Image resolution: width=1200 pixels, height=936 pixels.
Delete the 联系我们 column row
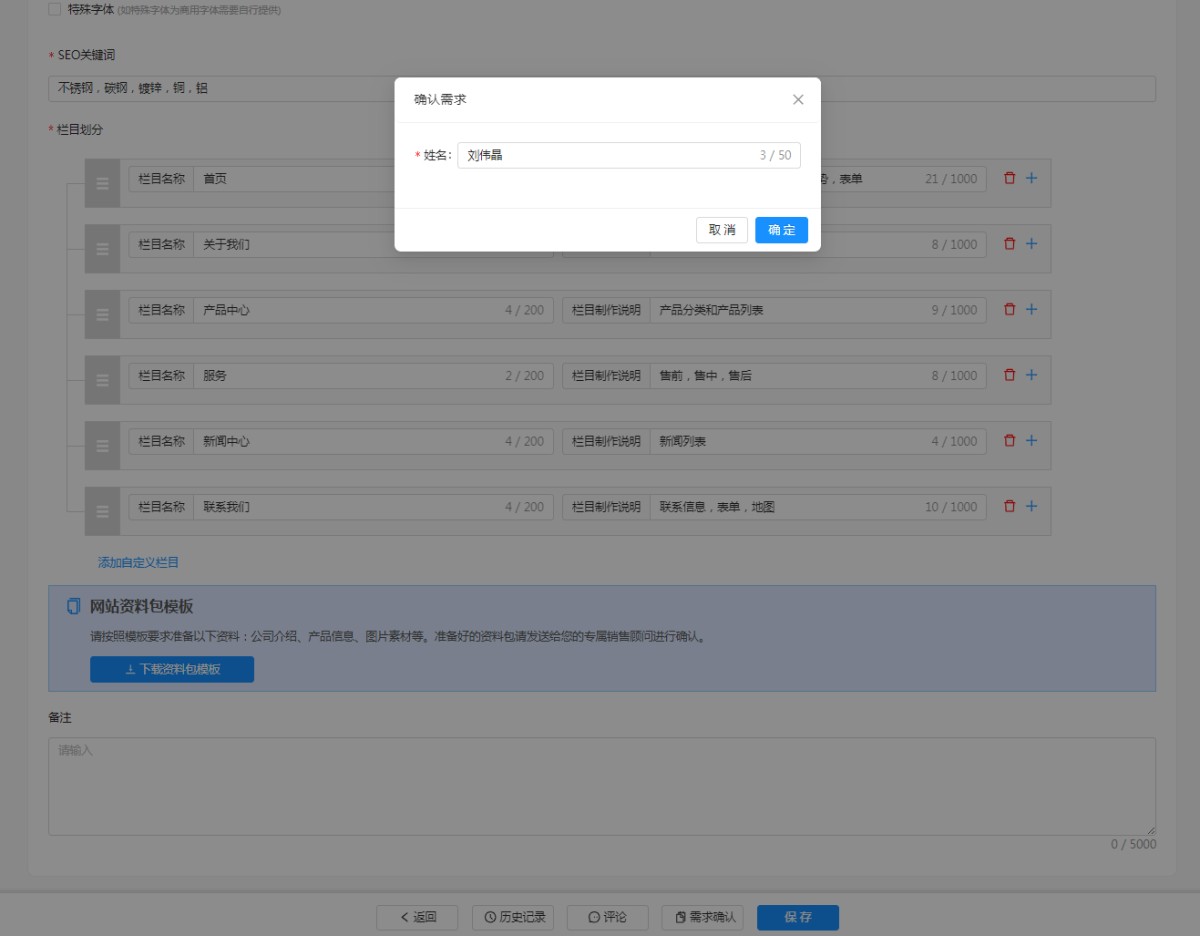pyautogui.click(x=1009, y=507)
